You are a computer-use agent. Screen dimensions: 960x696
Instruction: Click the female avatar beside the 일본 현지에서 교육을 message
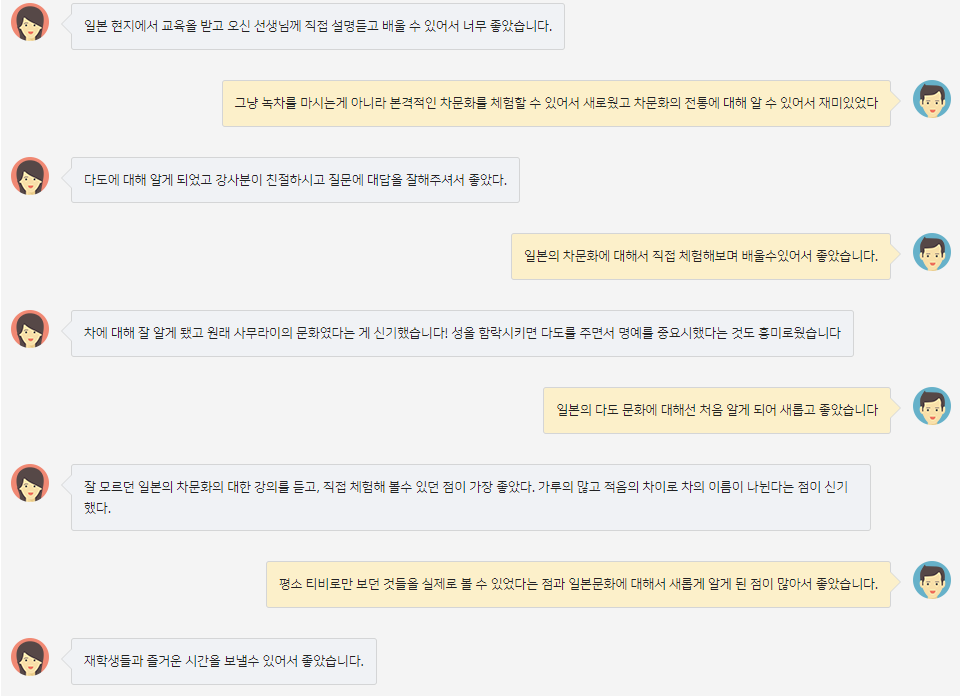30,22
